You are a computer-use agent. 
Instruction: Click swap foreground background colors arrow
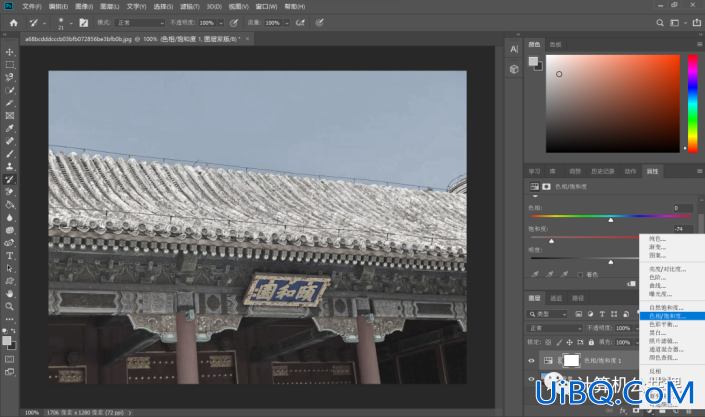13,331
